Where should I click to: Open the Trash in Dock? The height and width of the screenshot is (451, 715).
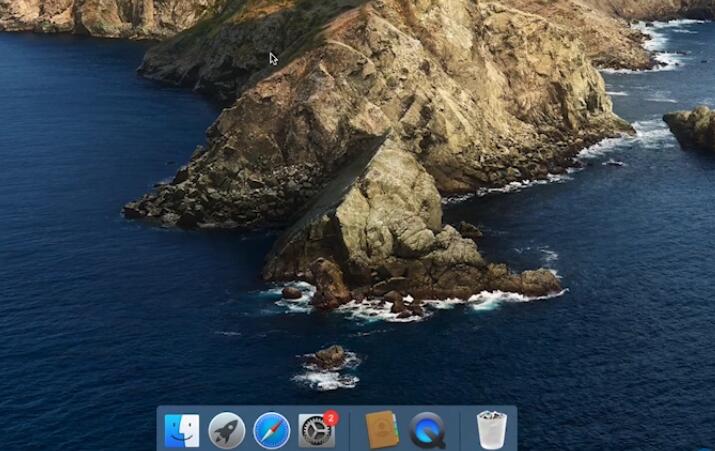click(x=492, y=430)
